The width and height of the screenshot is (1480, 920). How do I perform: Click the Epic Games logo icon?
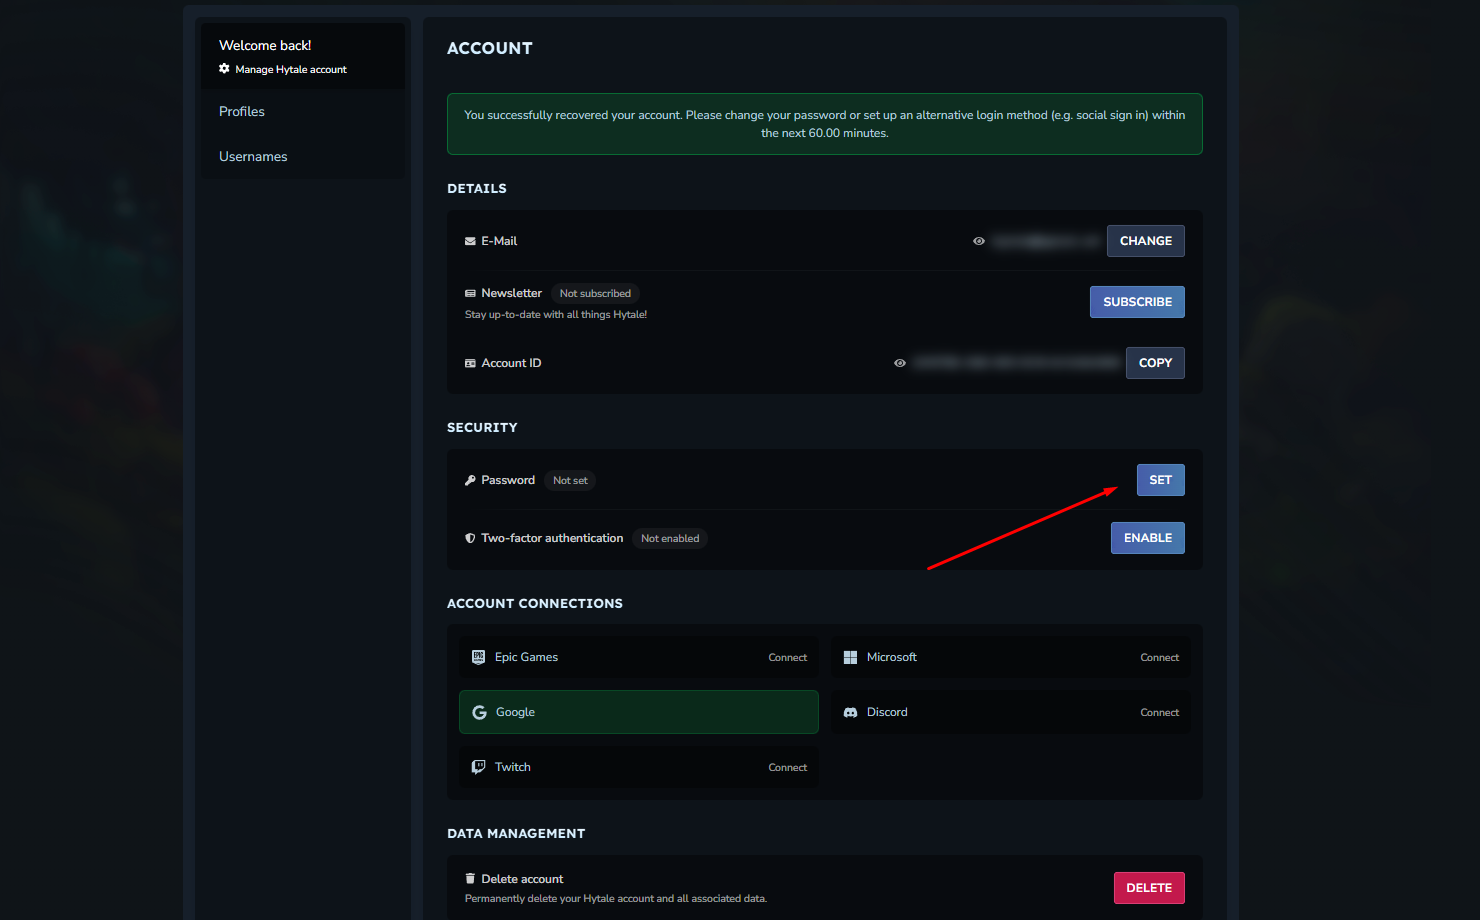[478, 657]
